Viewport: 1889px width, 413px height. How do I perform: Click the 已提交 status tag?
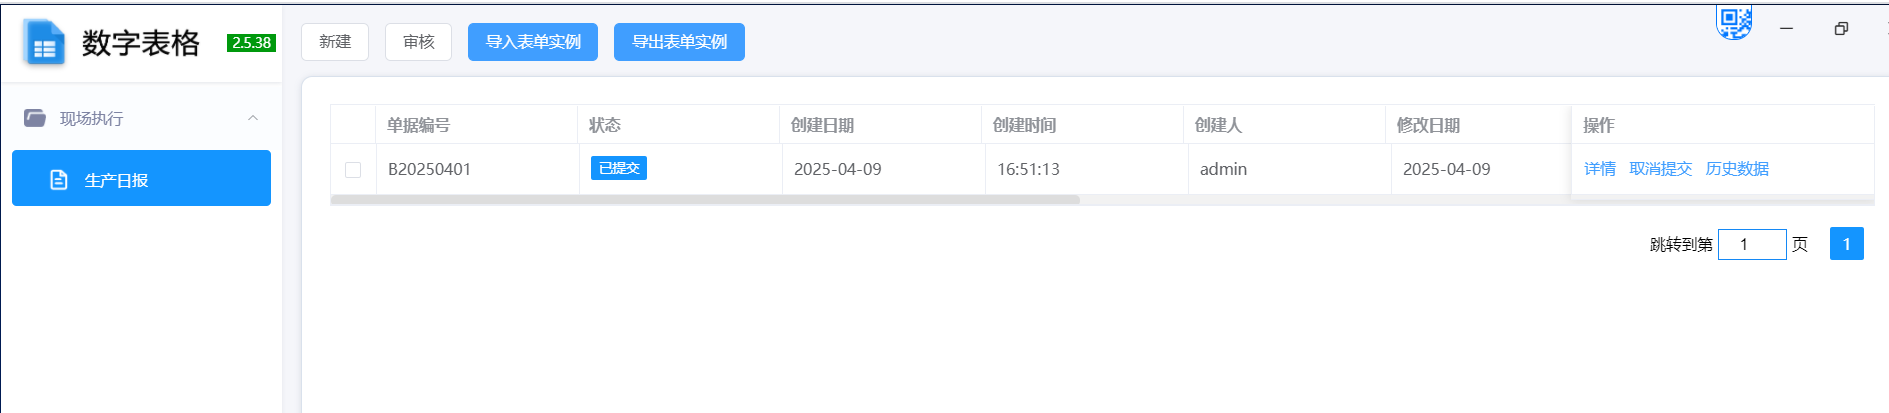(x=619, y=168)
